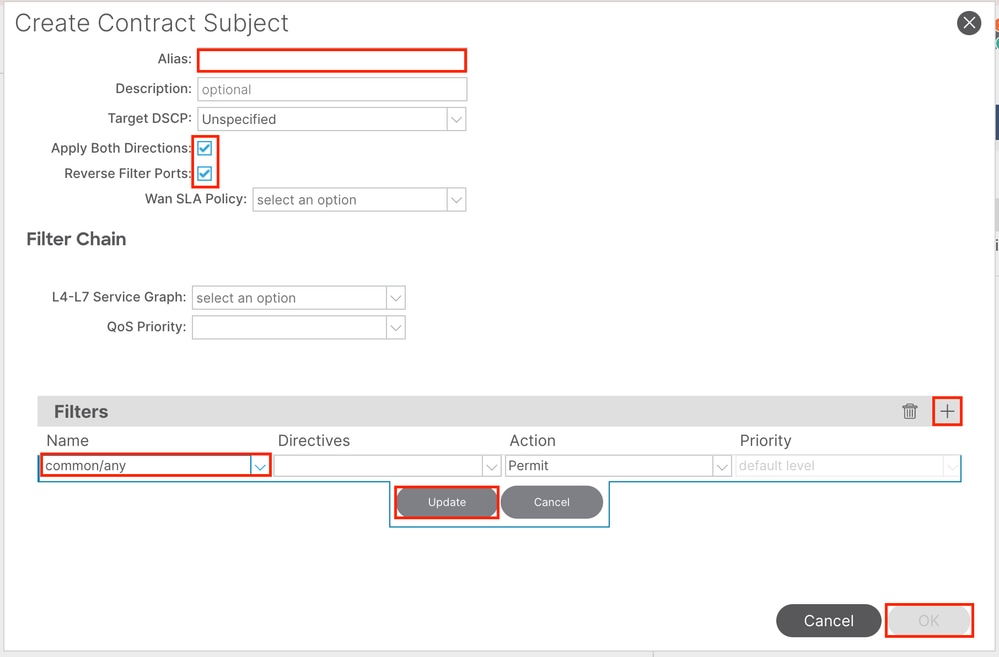Open L4-L7 Service Graph dropdown

395,298
